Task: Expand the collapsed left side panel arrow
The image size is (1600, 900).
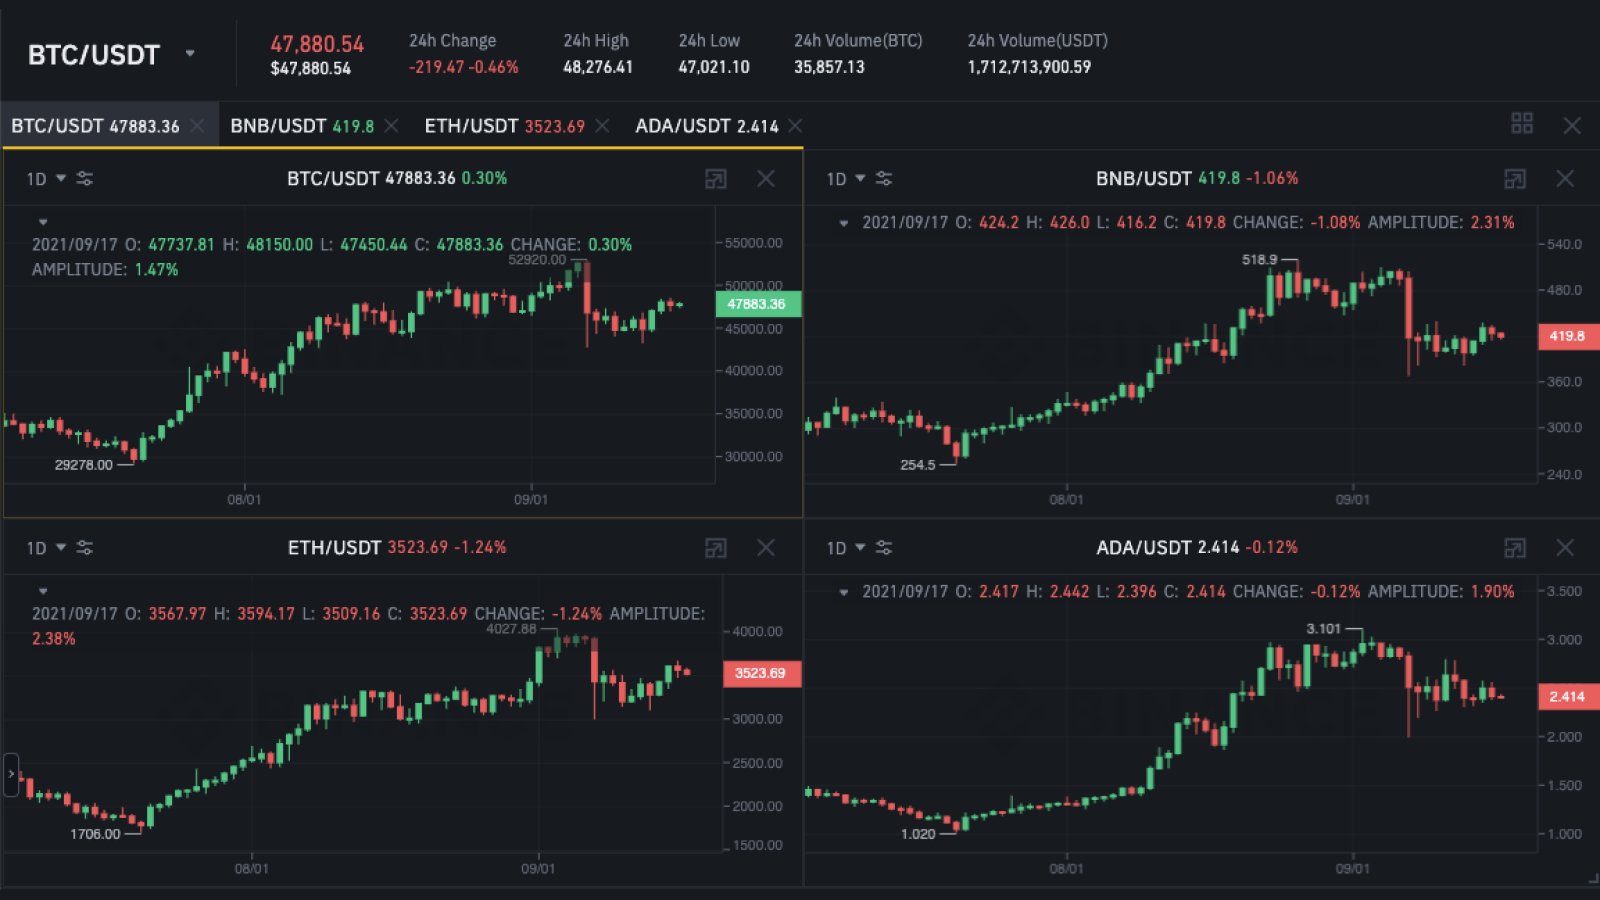Action: coord(10,772)
